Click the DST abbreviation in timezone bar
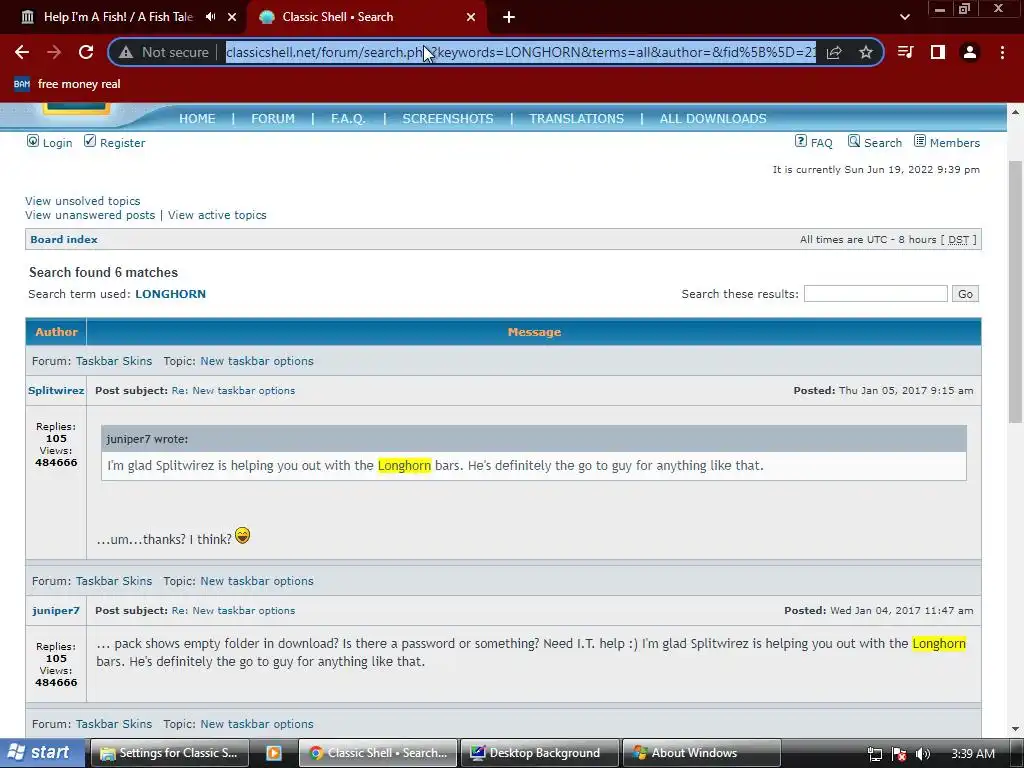 [959, 240]
